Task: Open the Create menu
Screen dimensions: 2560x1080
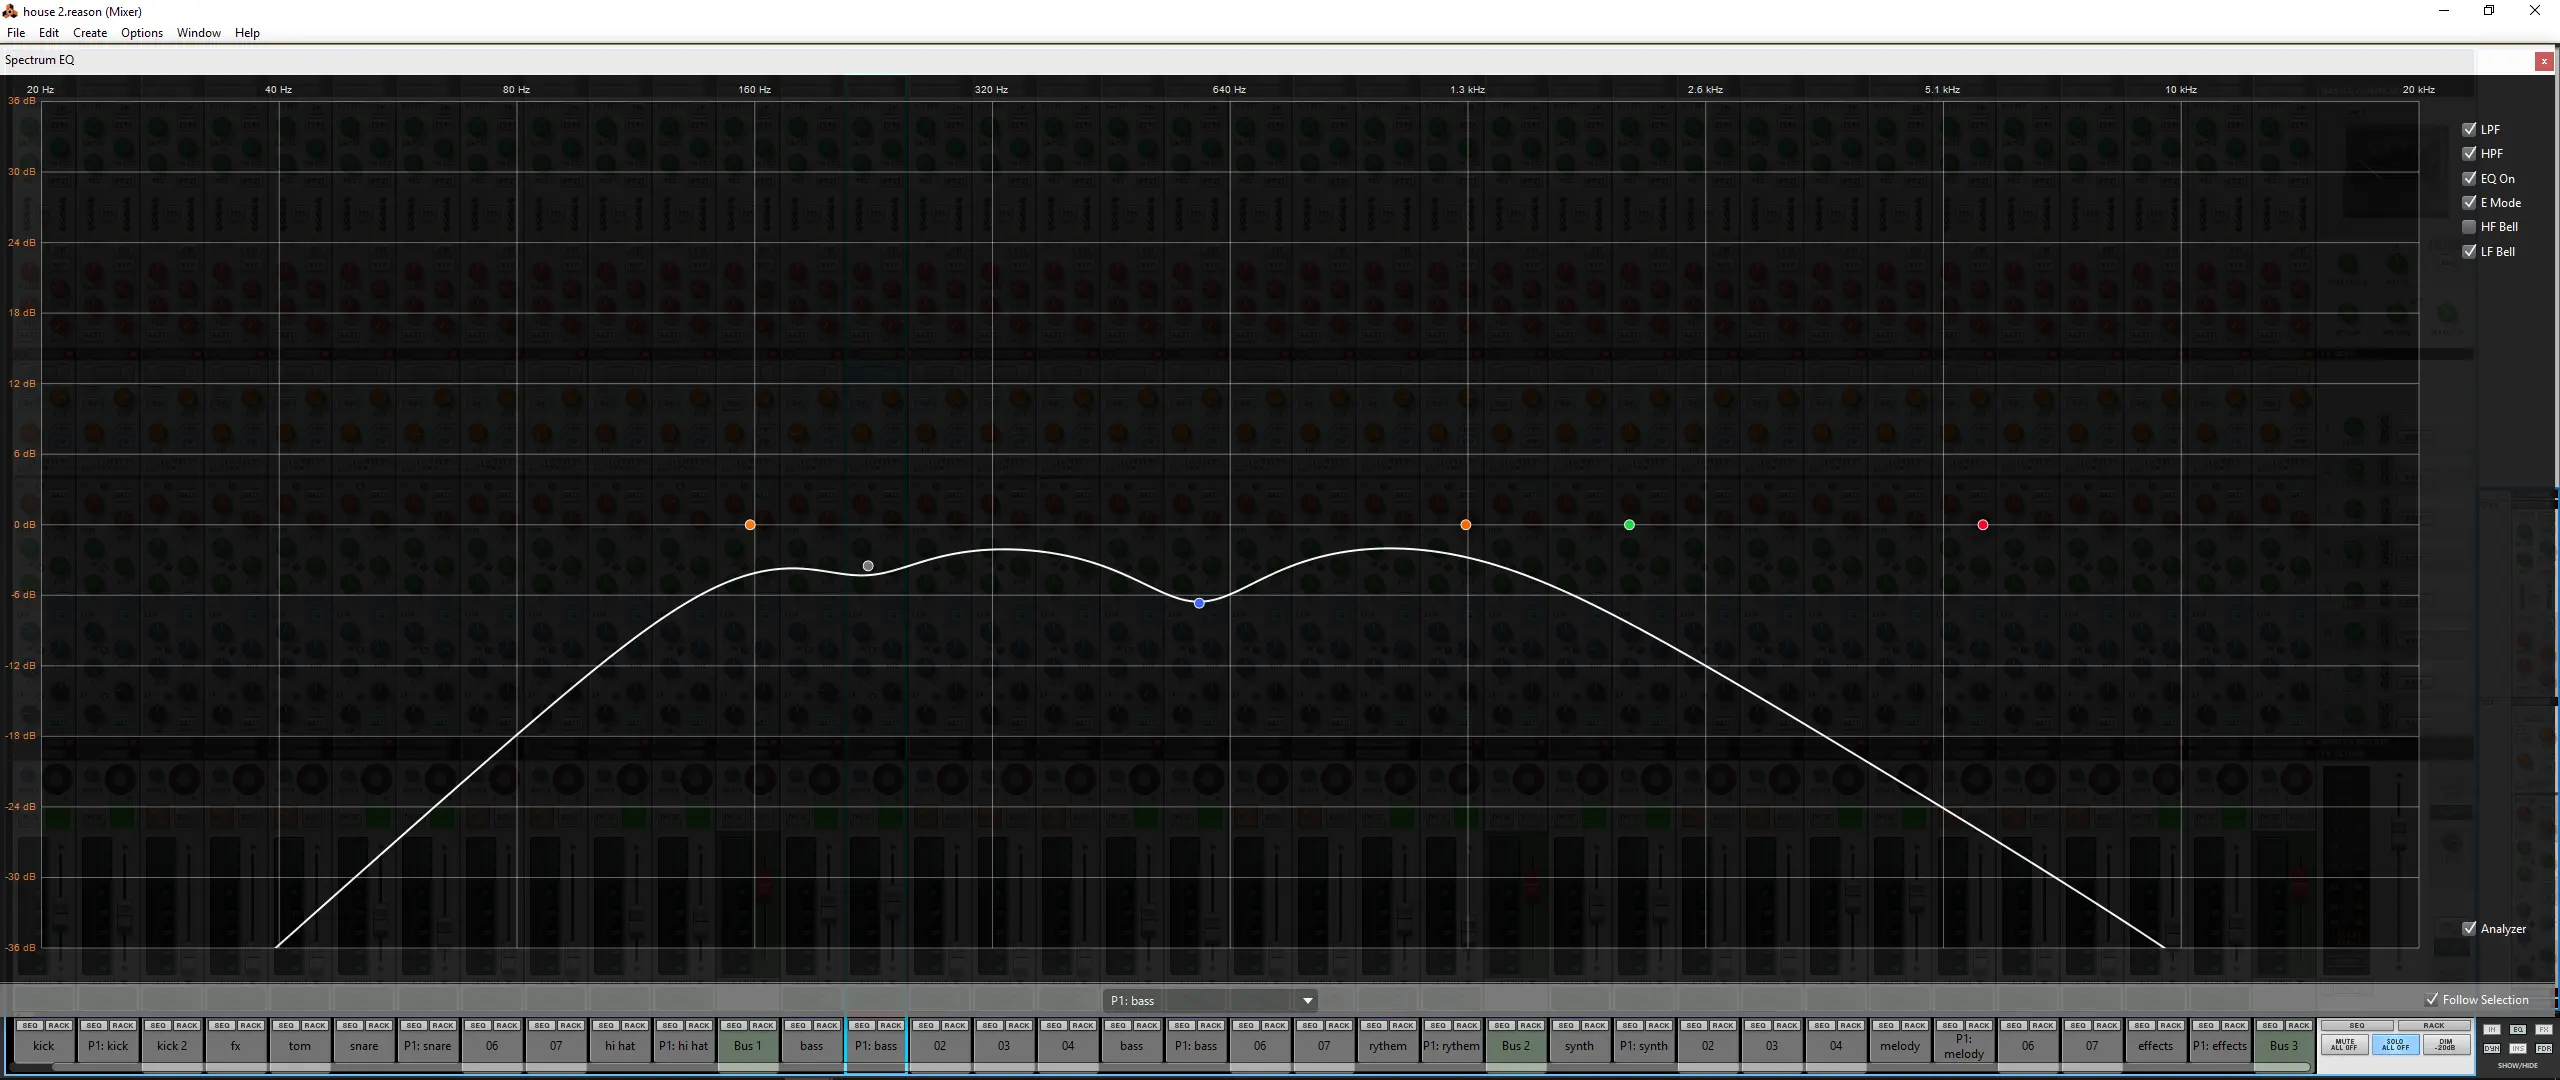Action: [x=90, y=33]
